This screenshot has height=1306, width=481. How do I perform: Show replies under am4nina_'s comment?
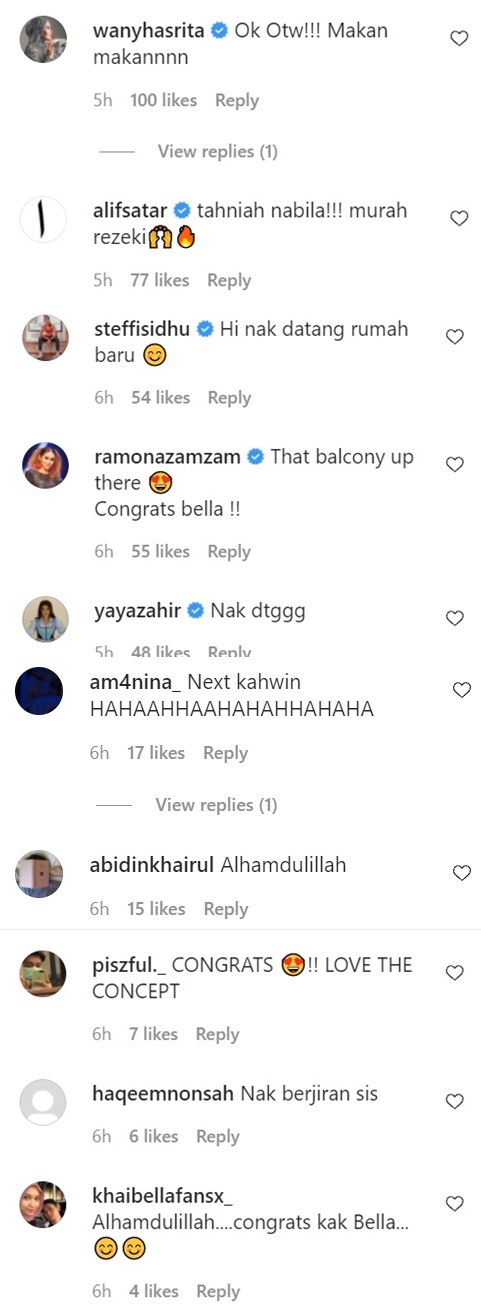coord(216,805)
